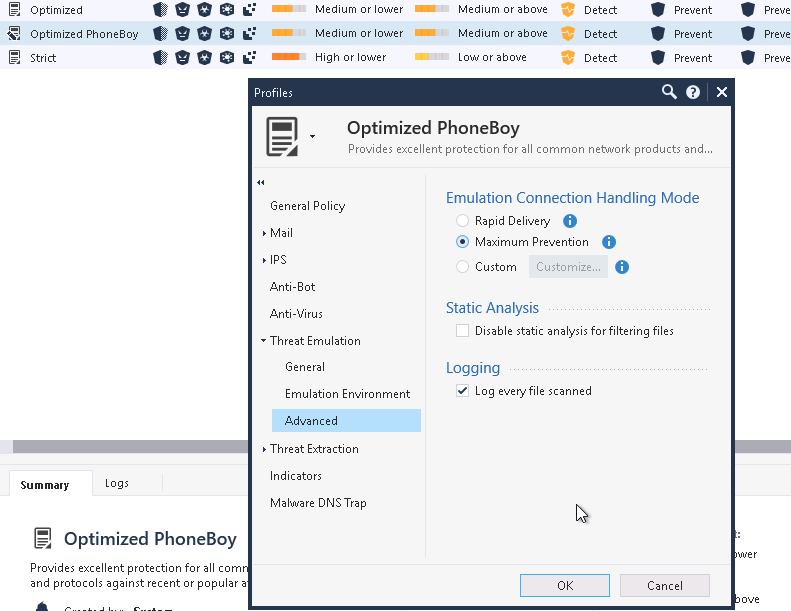Click profile icon in Summary pane

pos(43,538)
